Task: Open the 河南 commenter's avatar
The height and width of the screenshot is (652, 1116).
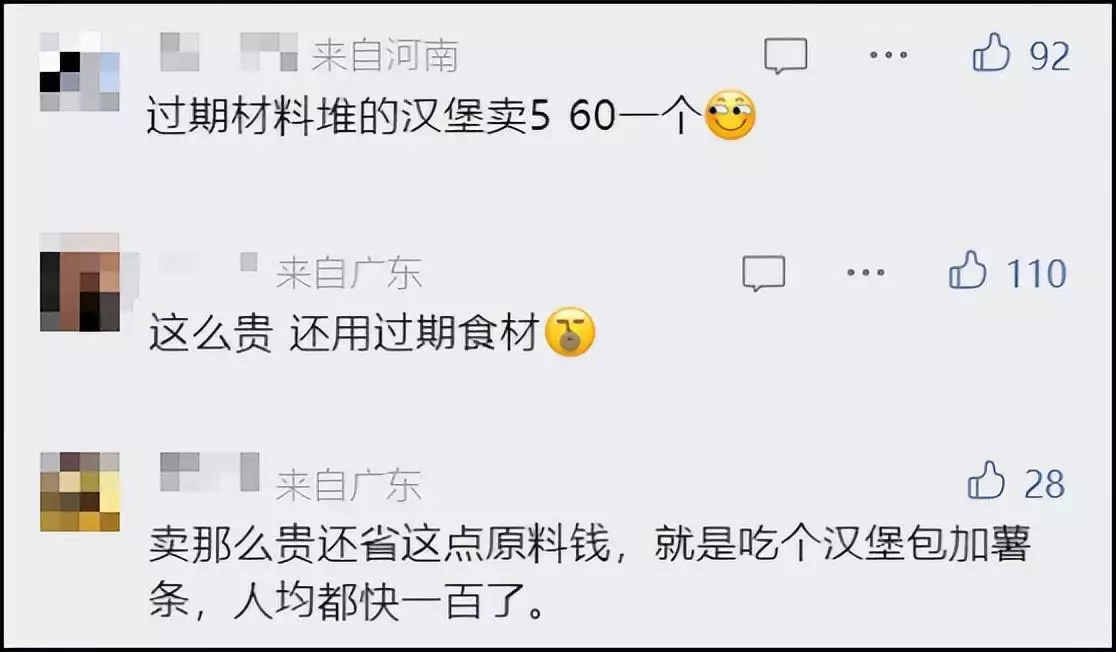Action: coord(79,71)
